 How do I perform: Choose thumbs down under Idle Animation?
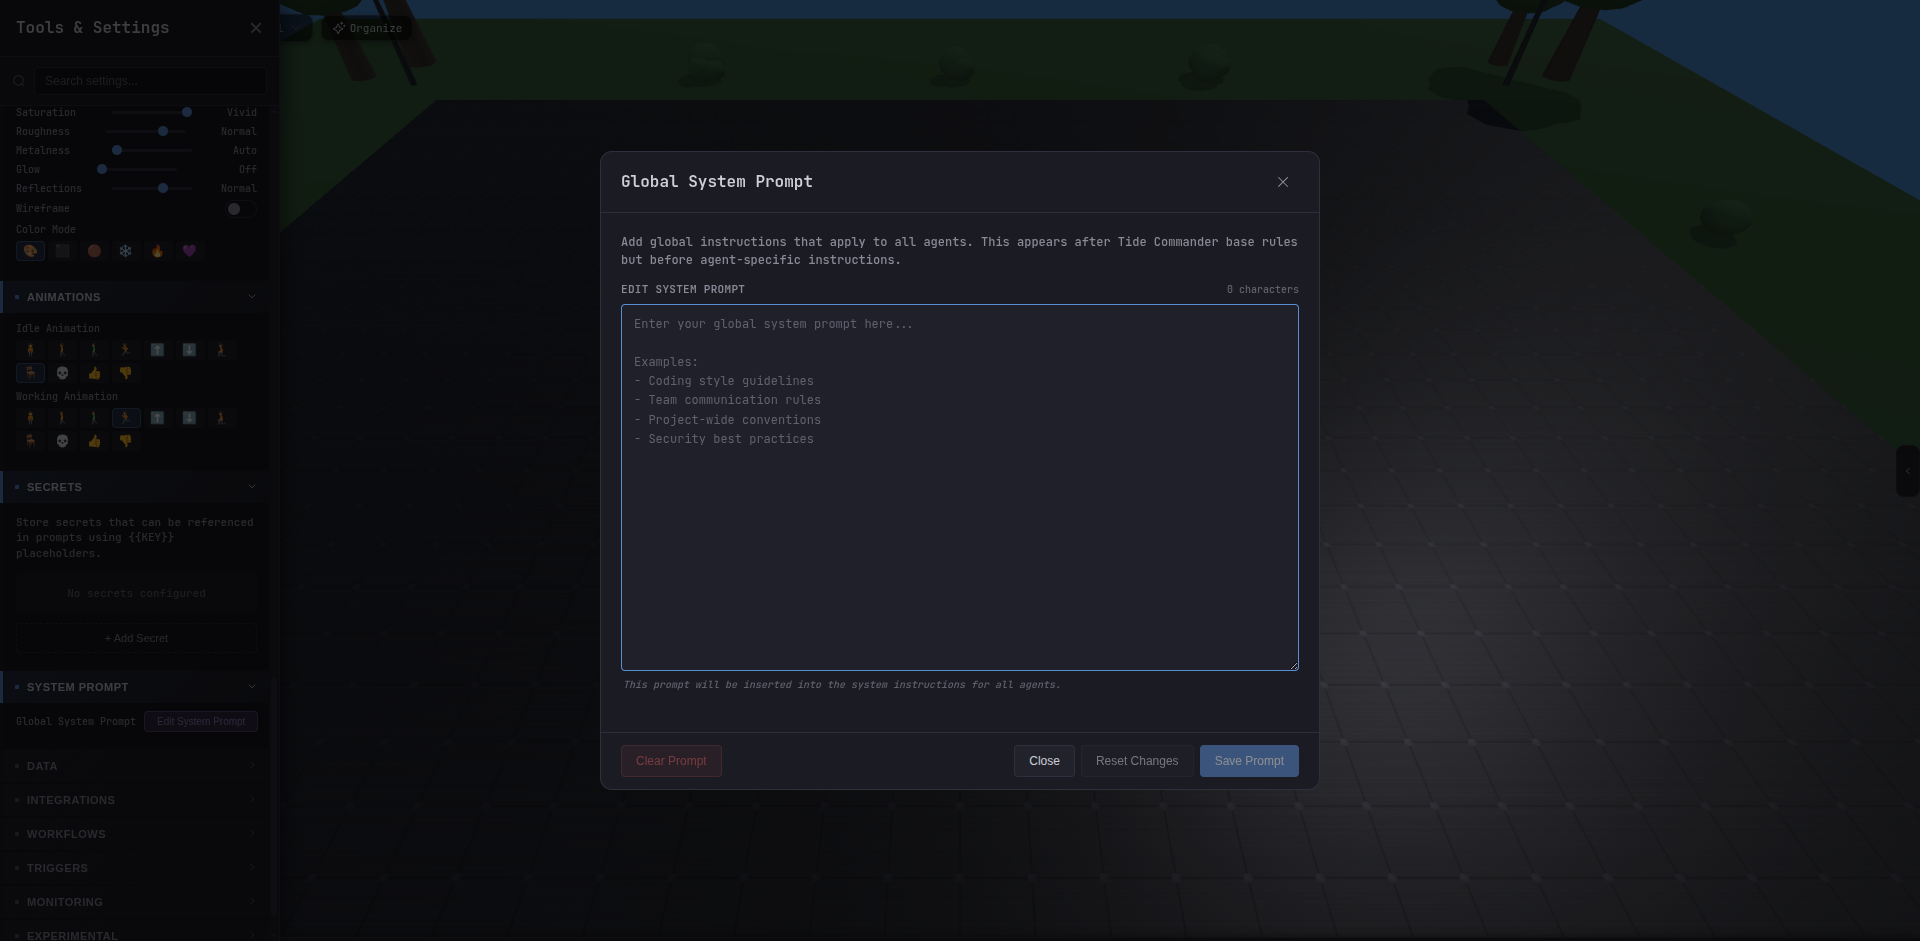pyautogui.click(x=126, y=373)
